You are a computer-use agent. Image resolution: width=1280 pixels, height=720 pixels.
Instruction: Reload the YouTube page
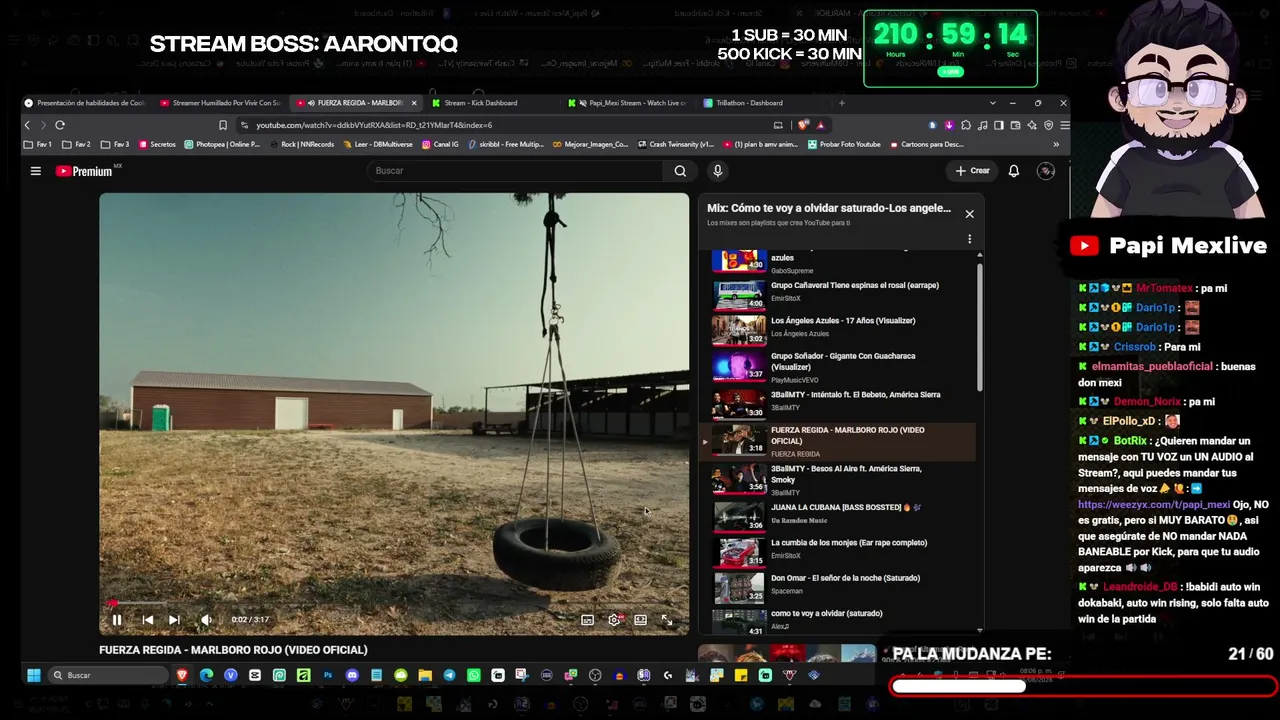pyautogui.click(x=60, y=125)
